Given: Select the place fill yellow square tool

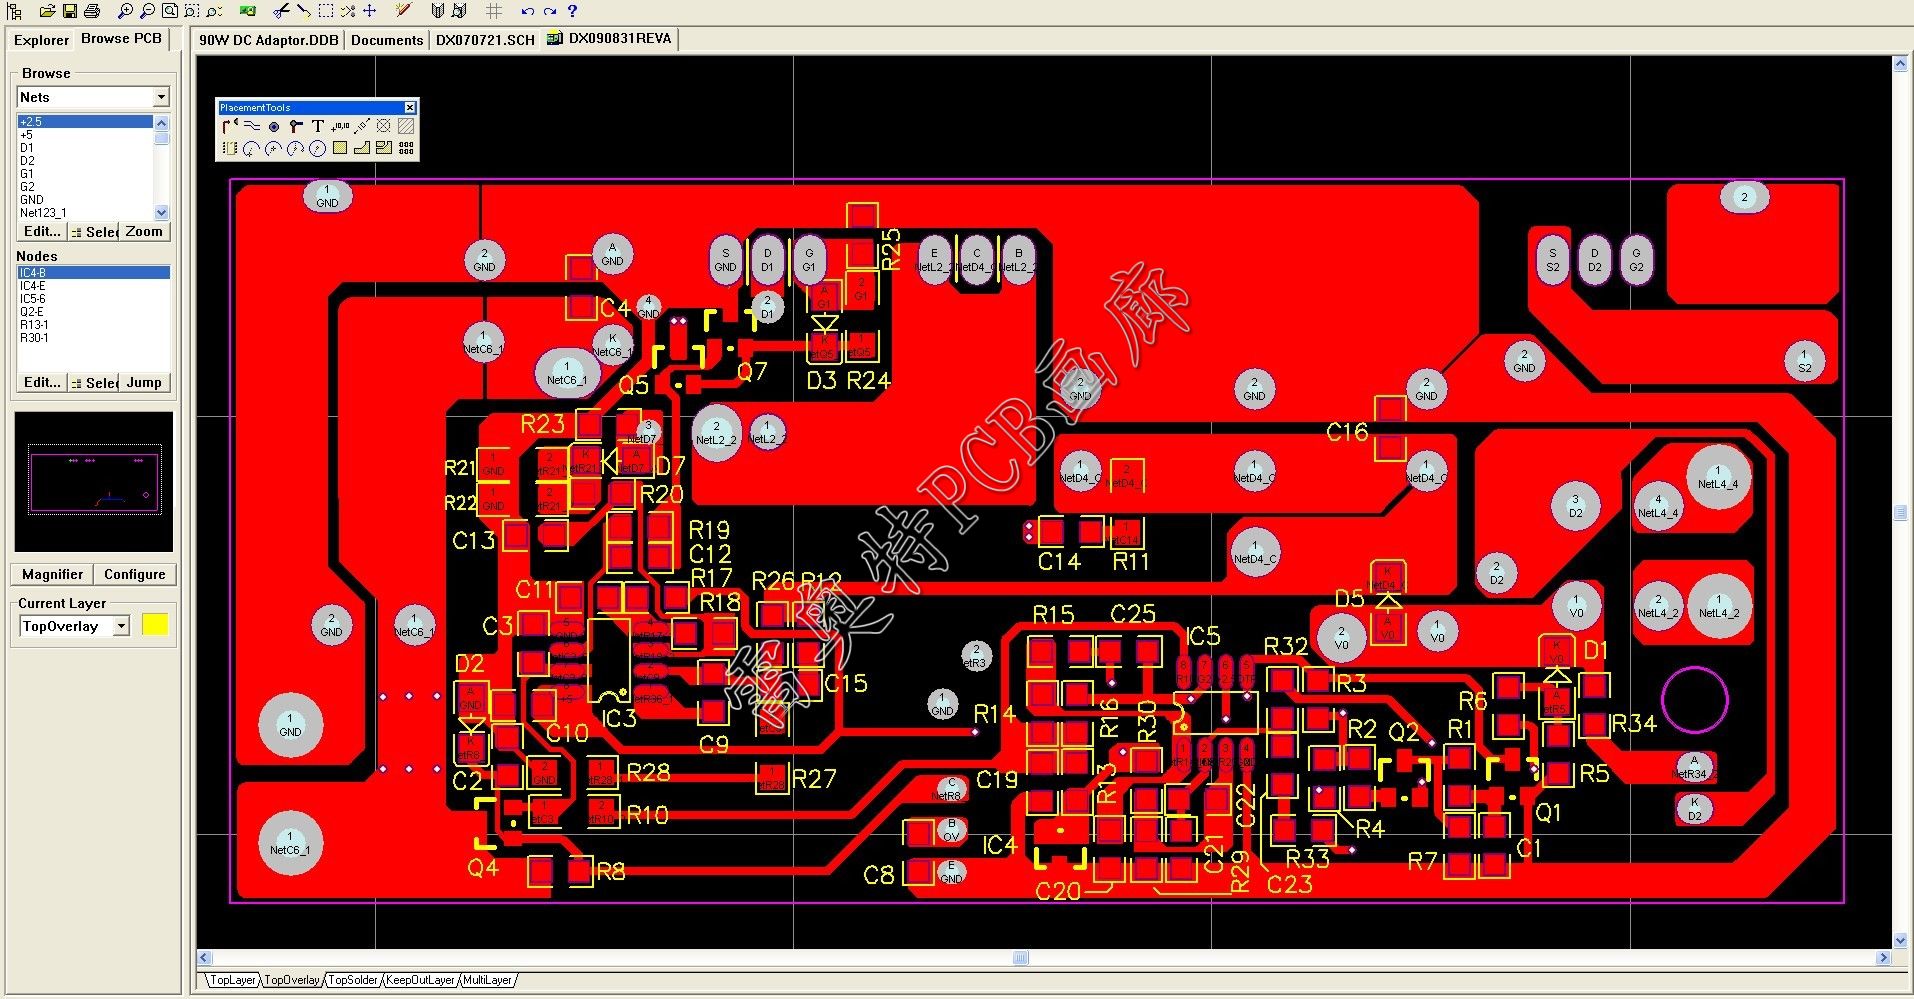Looking at the screenshot, I should point(340,148).
